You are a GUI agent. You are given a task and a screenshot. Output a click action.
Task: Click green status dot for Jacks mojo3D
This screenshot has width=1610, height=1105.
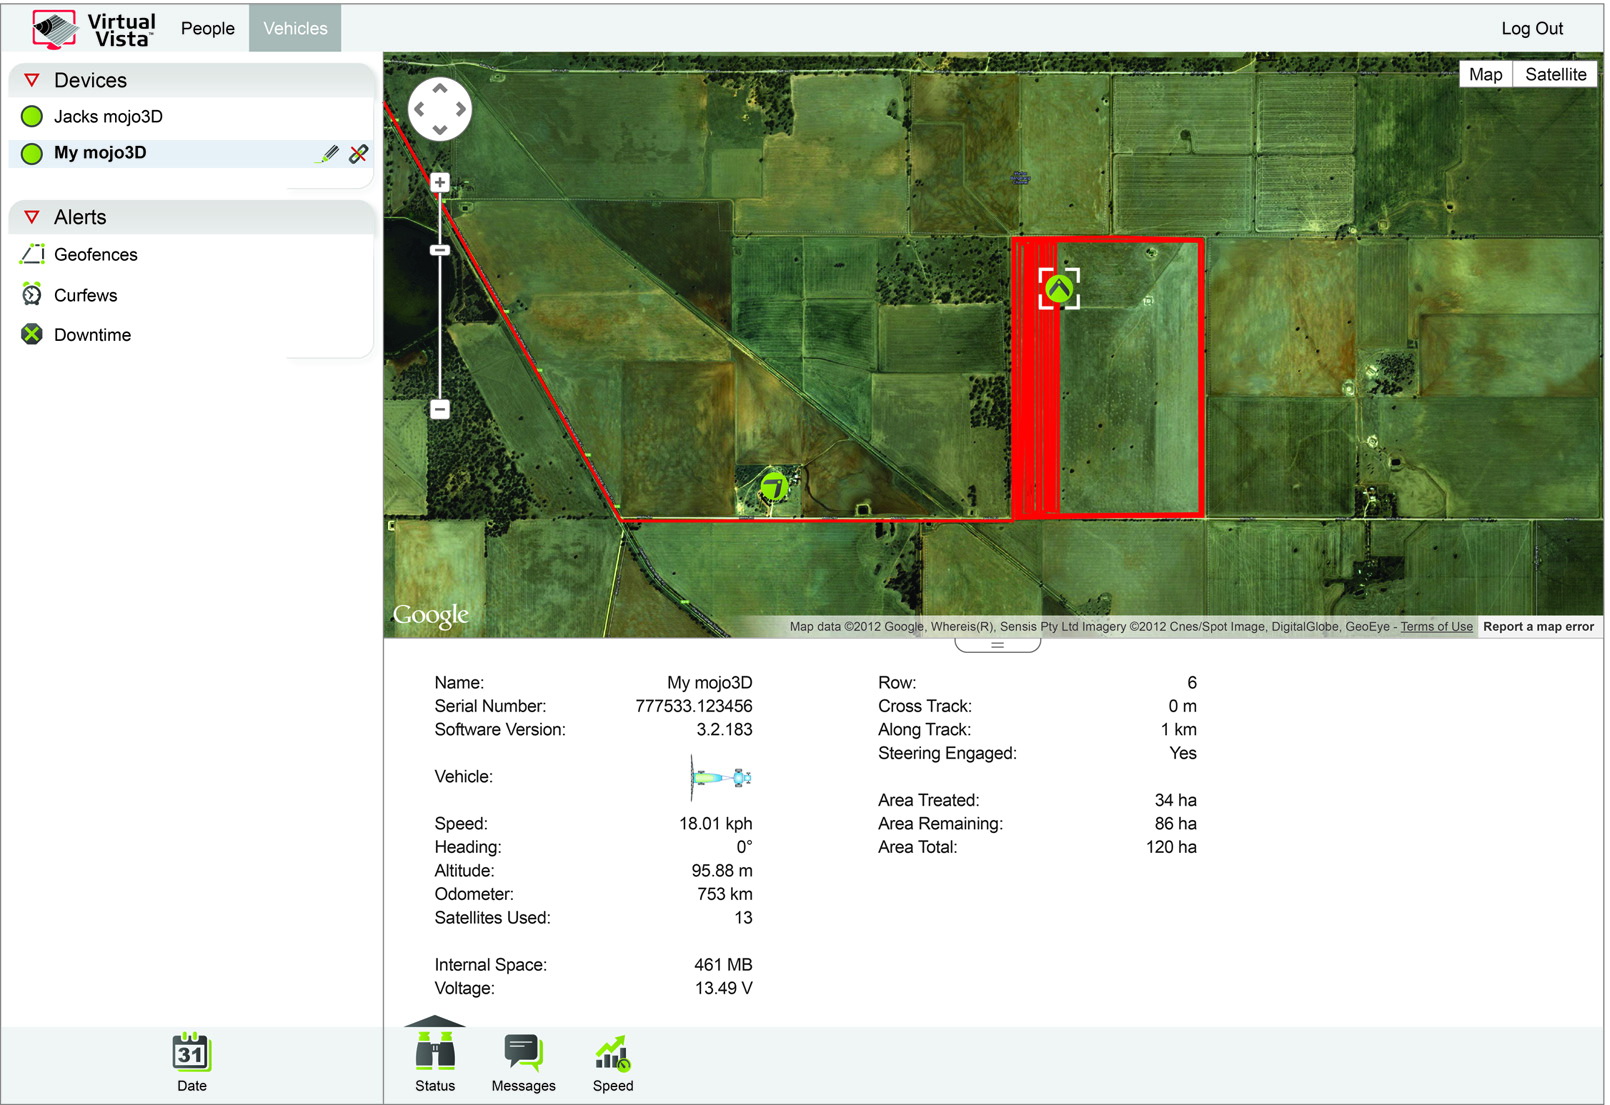(32, 117)
